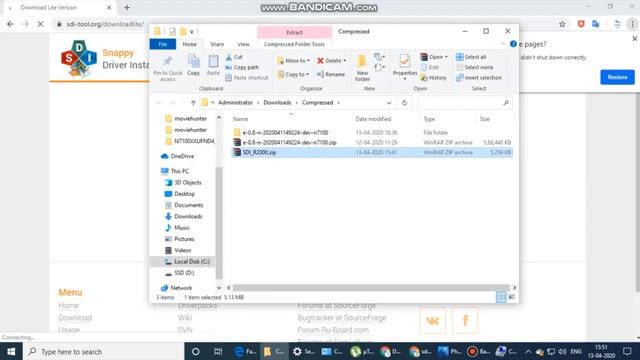Select folder e-0.8-n-2020041149224-dev-n7100
The height and width of the screenshot is (360, 640).
[285, 133]
